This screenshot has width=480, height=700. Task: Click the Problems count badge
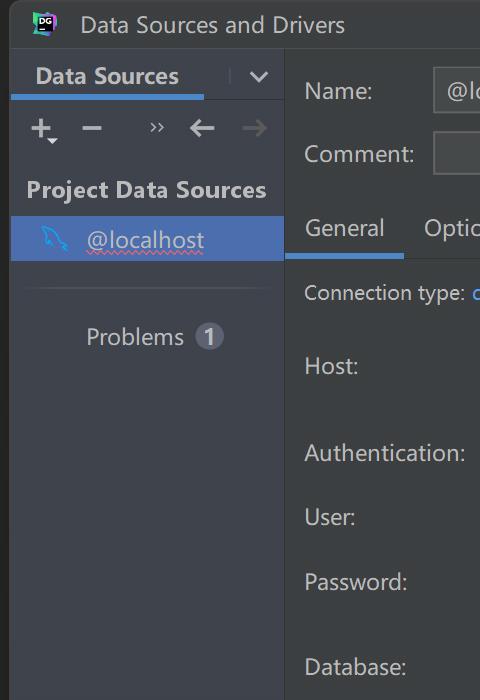tap(209, 336)
